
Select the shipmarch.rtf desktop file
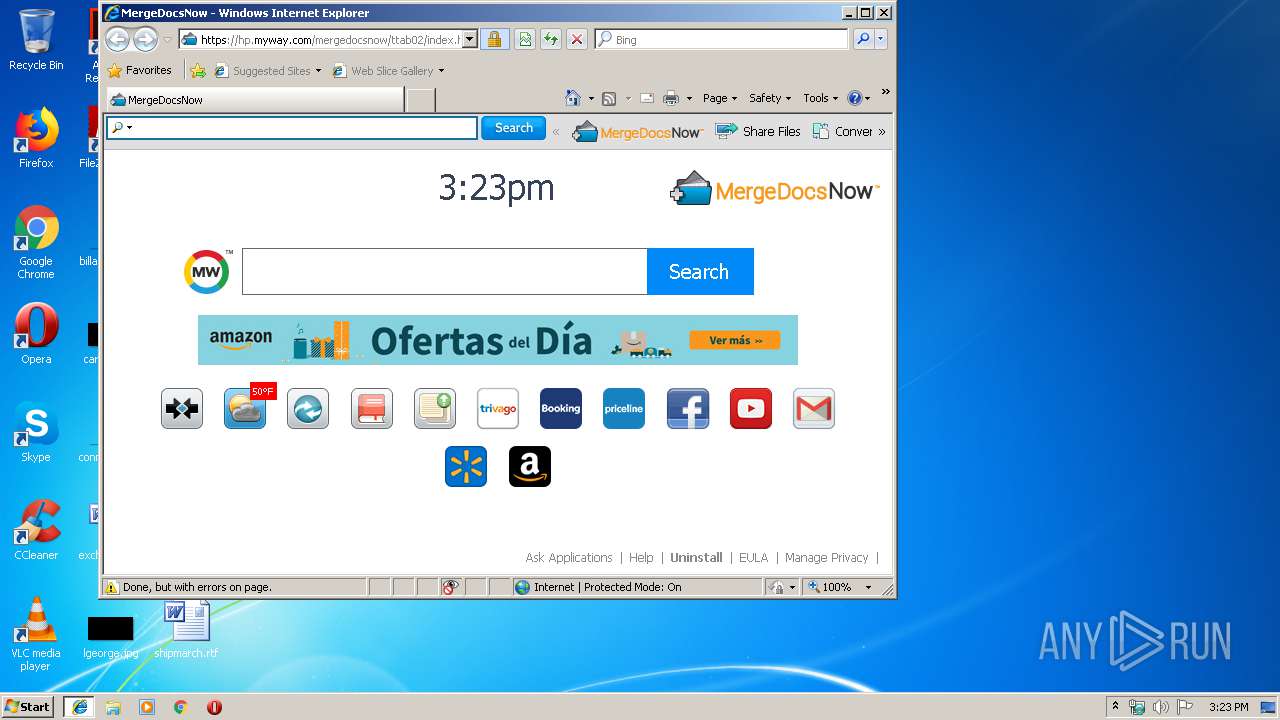click(x=186, y=630)
